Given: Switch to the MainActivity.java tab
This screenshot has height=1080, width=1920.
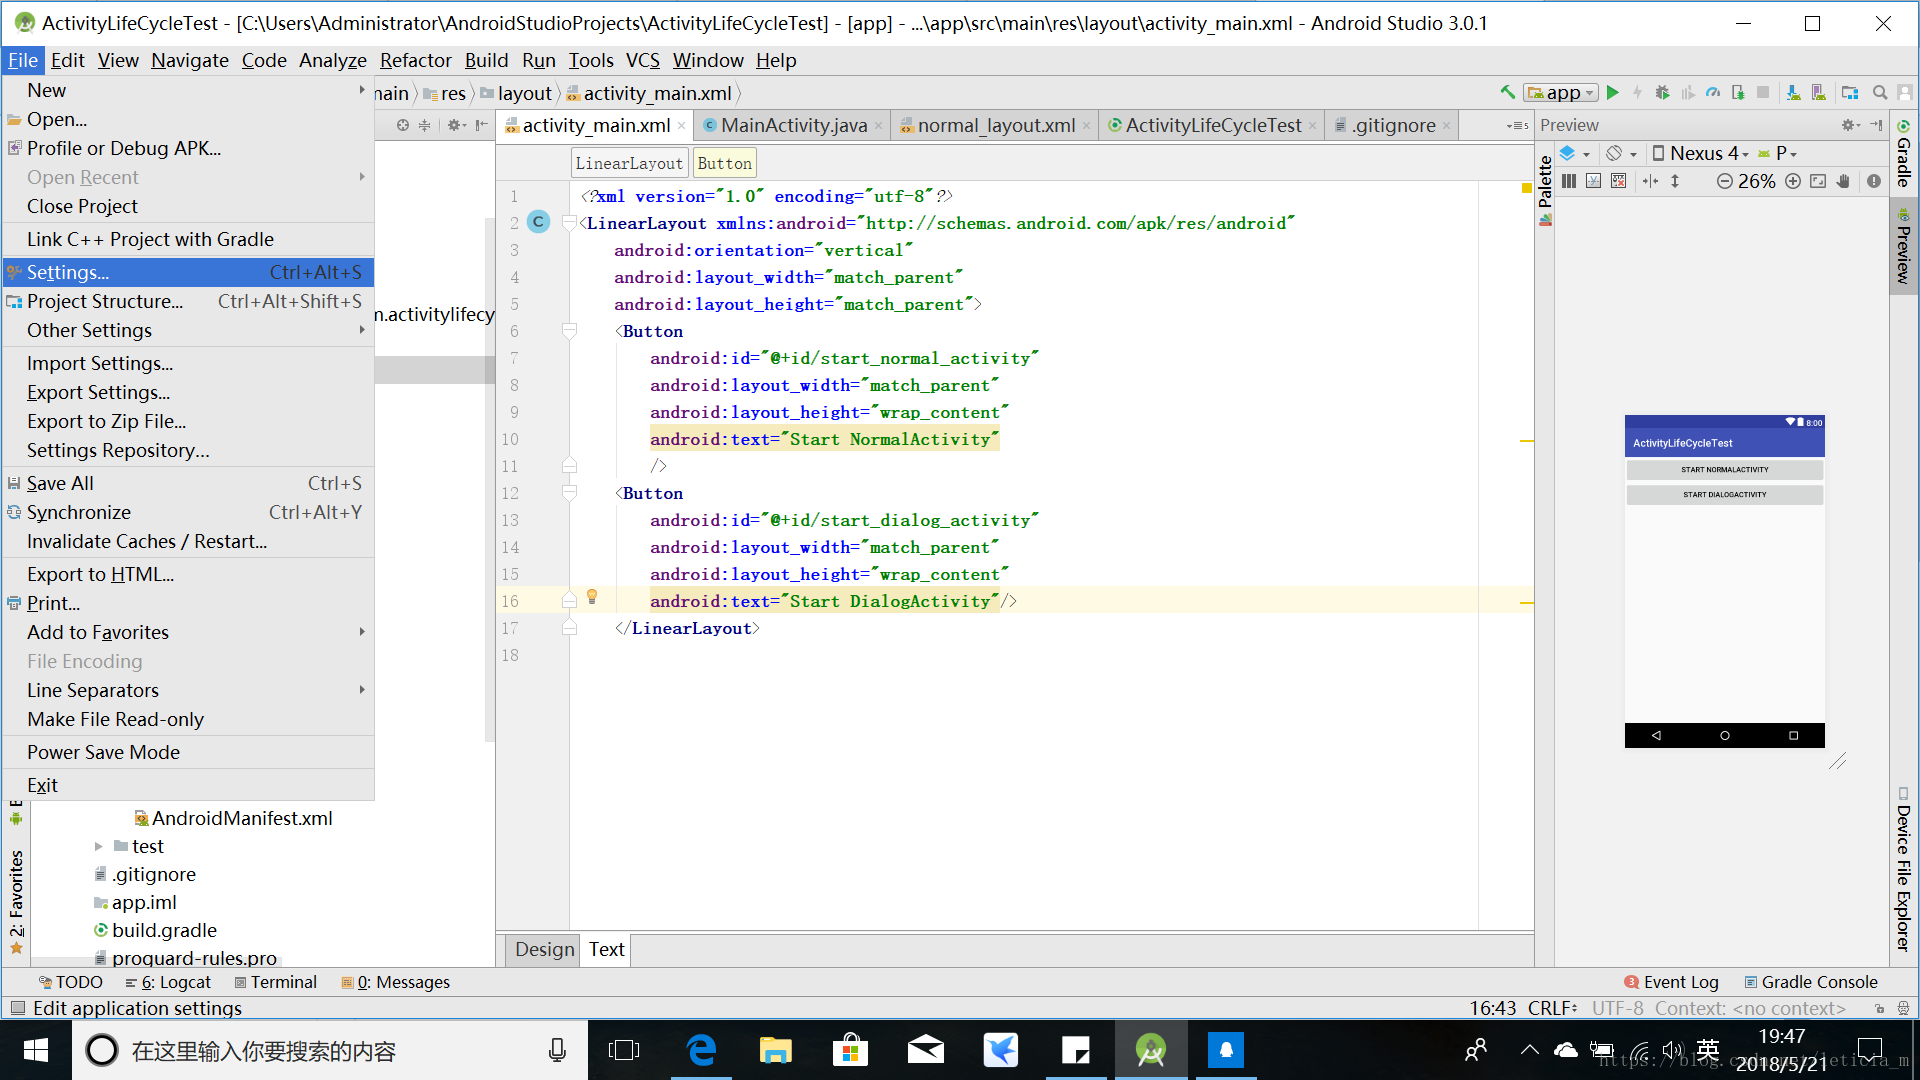Looking at the screenshot, I should pos(793,125).
